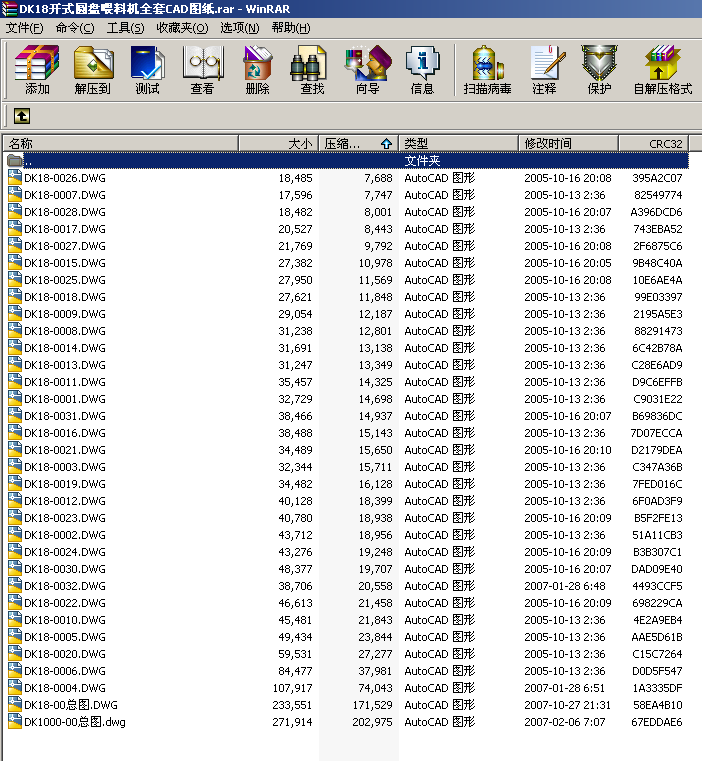Sort by the 类型 column header
This screenshot has height=761, width=702.
click(x=459, y=144)
